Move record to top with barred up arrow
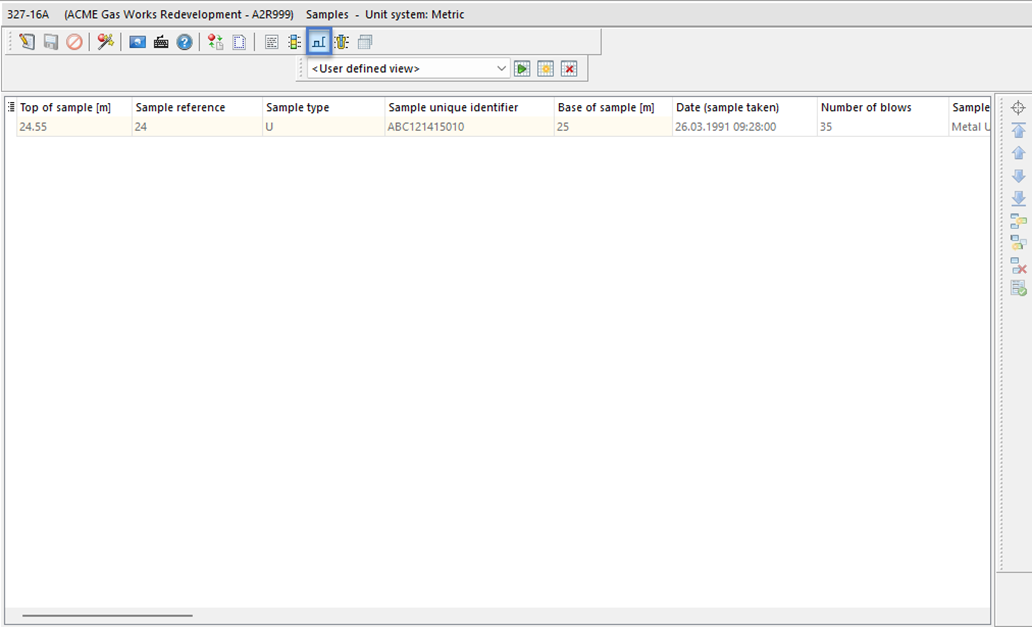 pos(1018,131)
